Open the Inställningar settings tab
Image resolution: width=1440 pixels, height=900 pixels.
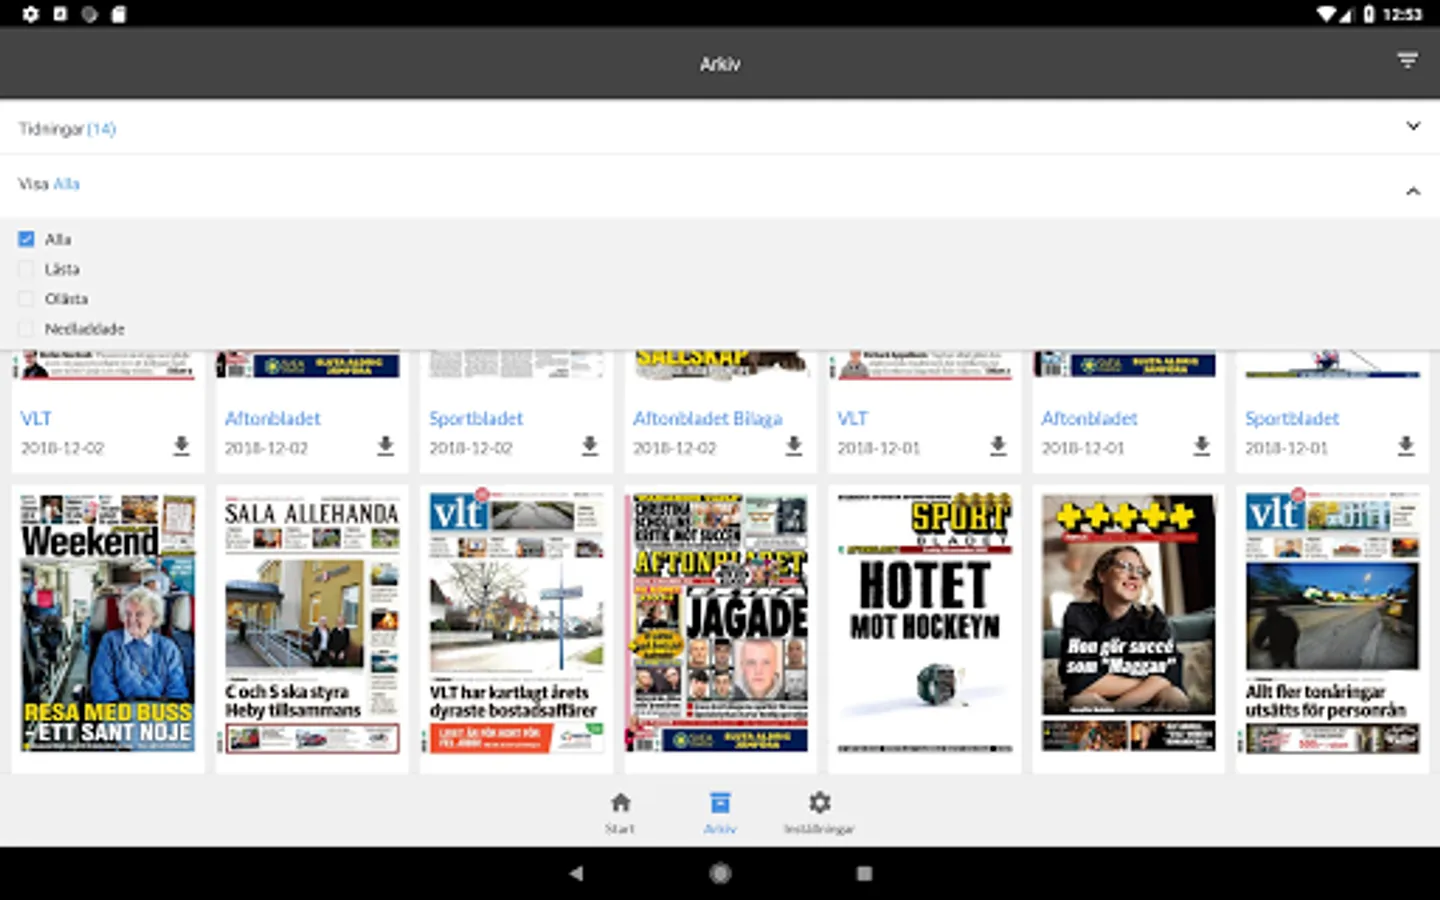pos(819,812)
